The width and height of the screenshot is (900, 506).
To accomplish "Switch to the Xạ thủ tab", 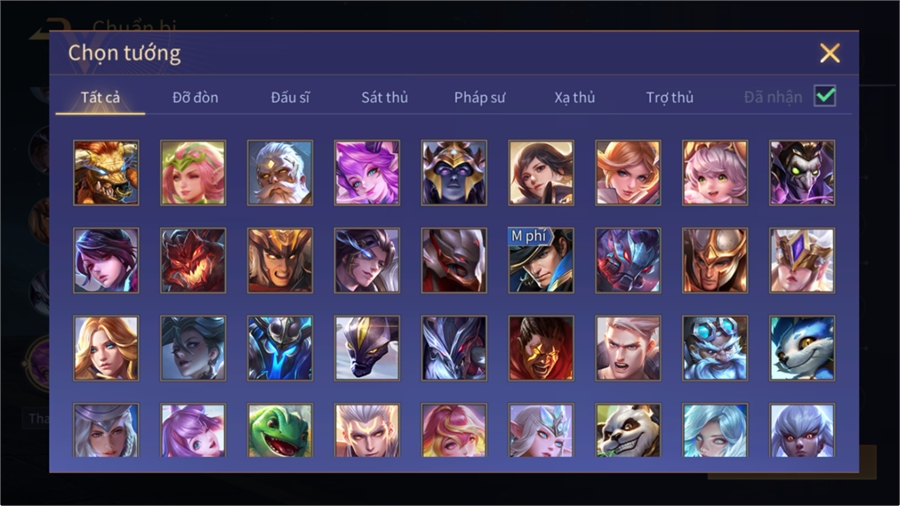I will (x=575, y=98).
